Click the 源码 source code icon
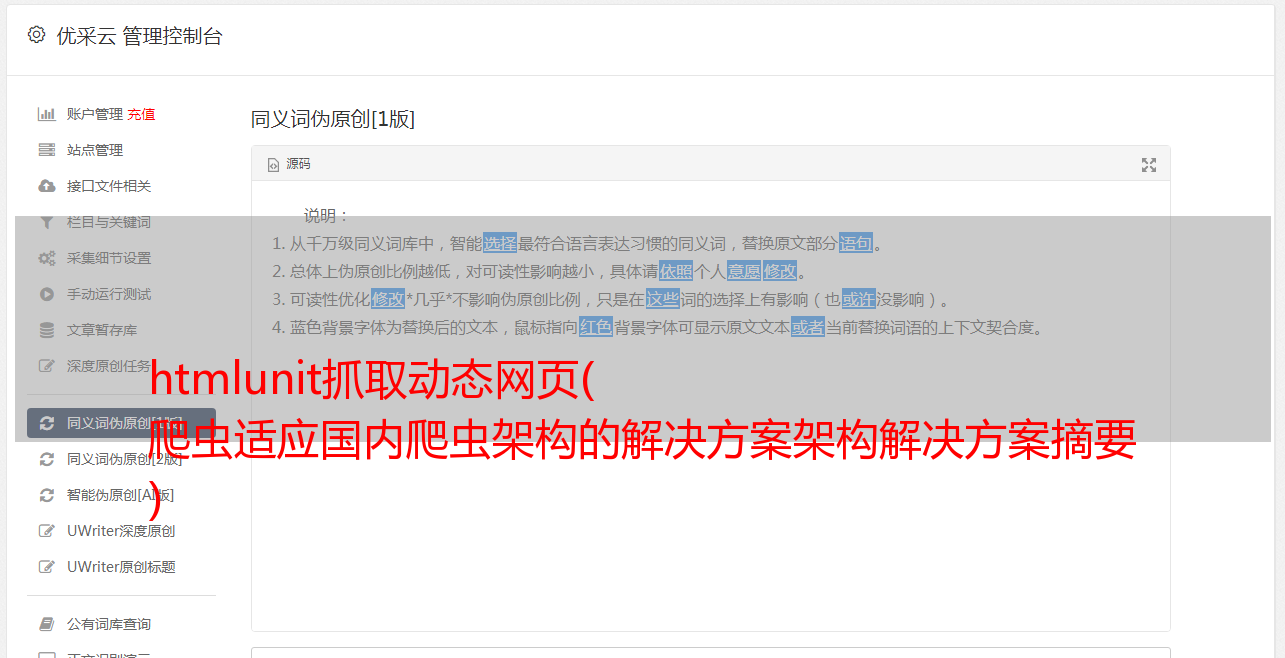The image size is (1285, 658). click(273, 165)
